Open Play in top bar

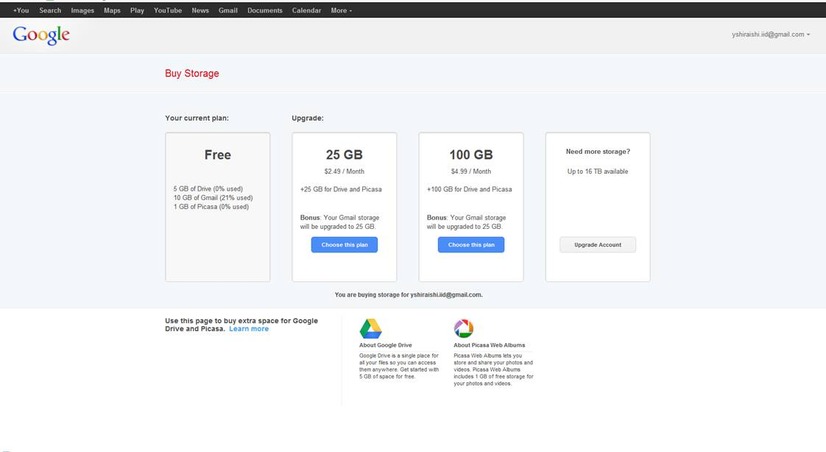coord(137,10)
